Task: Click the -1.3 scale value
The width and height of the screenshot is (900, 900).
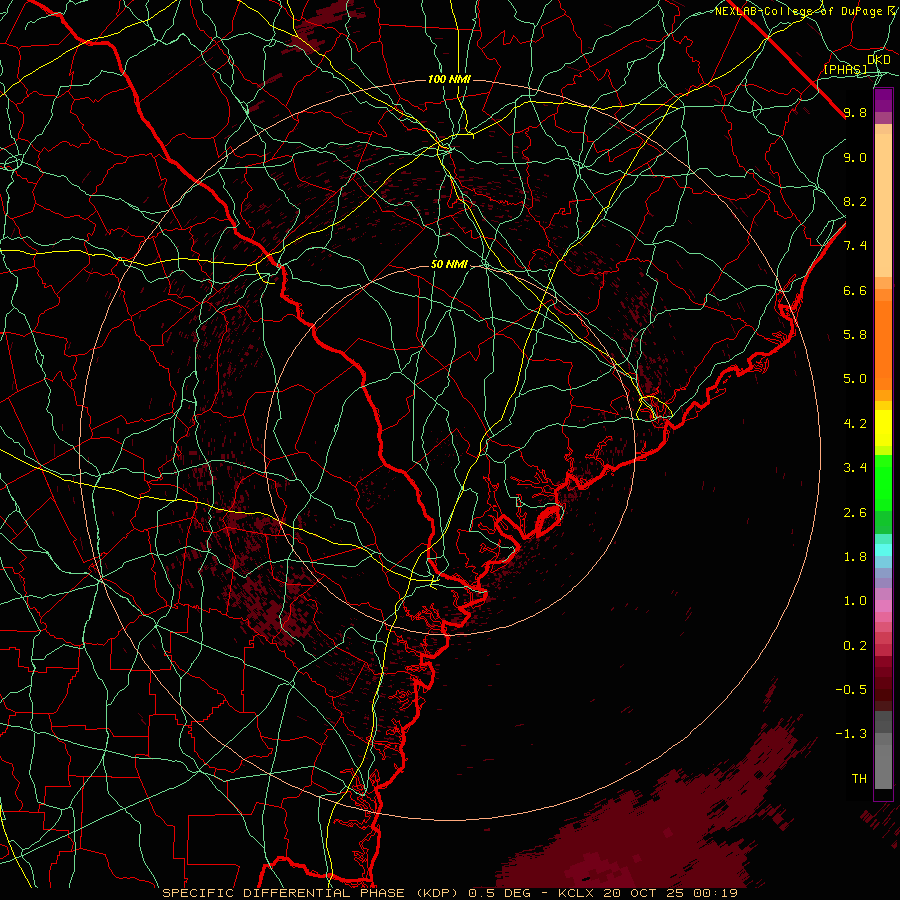Action: (851, 734)
